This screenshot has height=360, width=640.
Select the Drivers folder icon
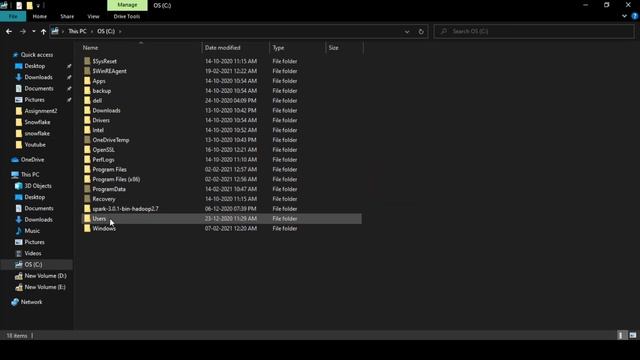click(x=87, y=120)
